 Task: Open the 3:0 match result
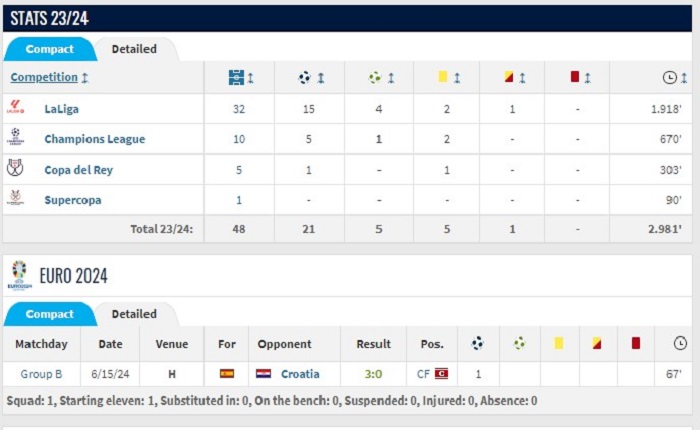click(x=373, y=374)
